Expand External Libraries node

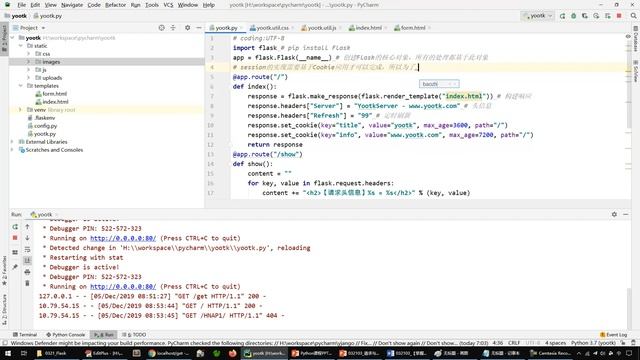tap(12, 142)
